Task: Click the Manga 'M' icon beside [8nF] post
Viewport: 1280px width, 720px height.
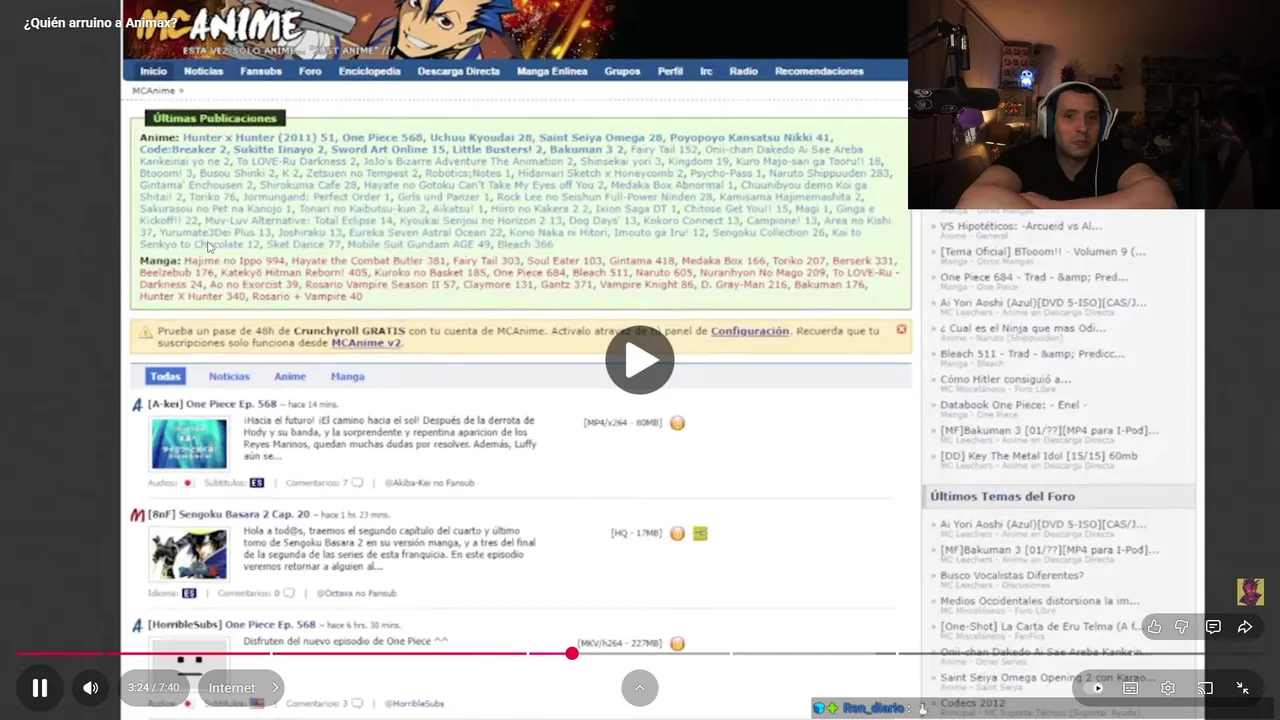Action: (137, 515)
